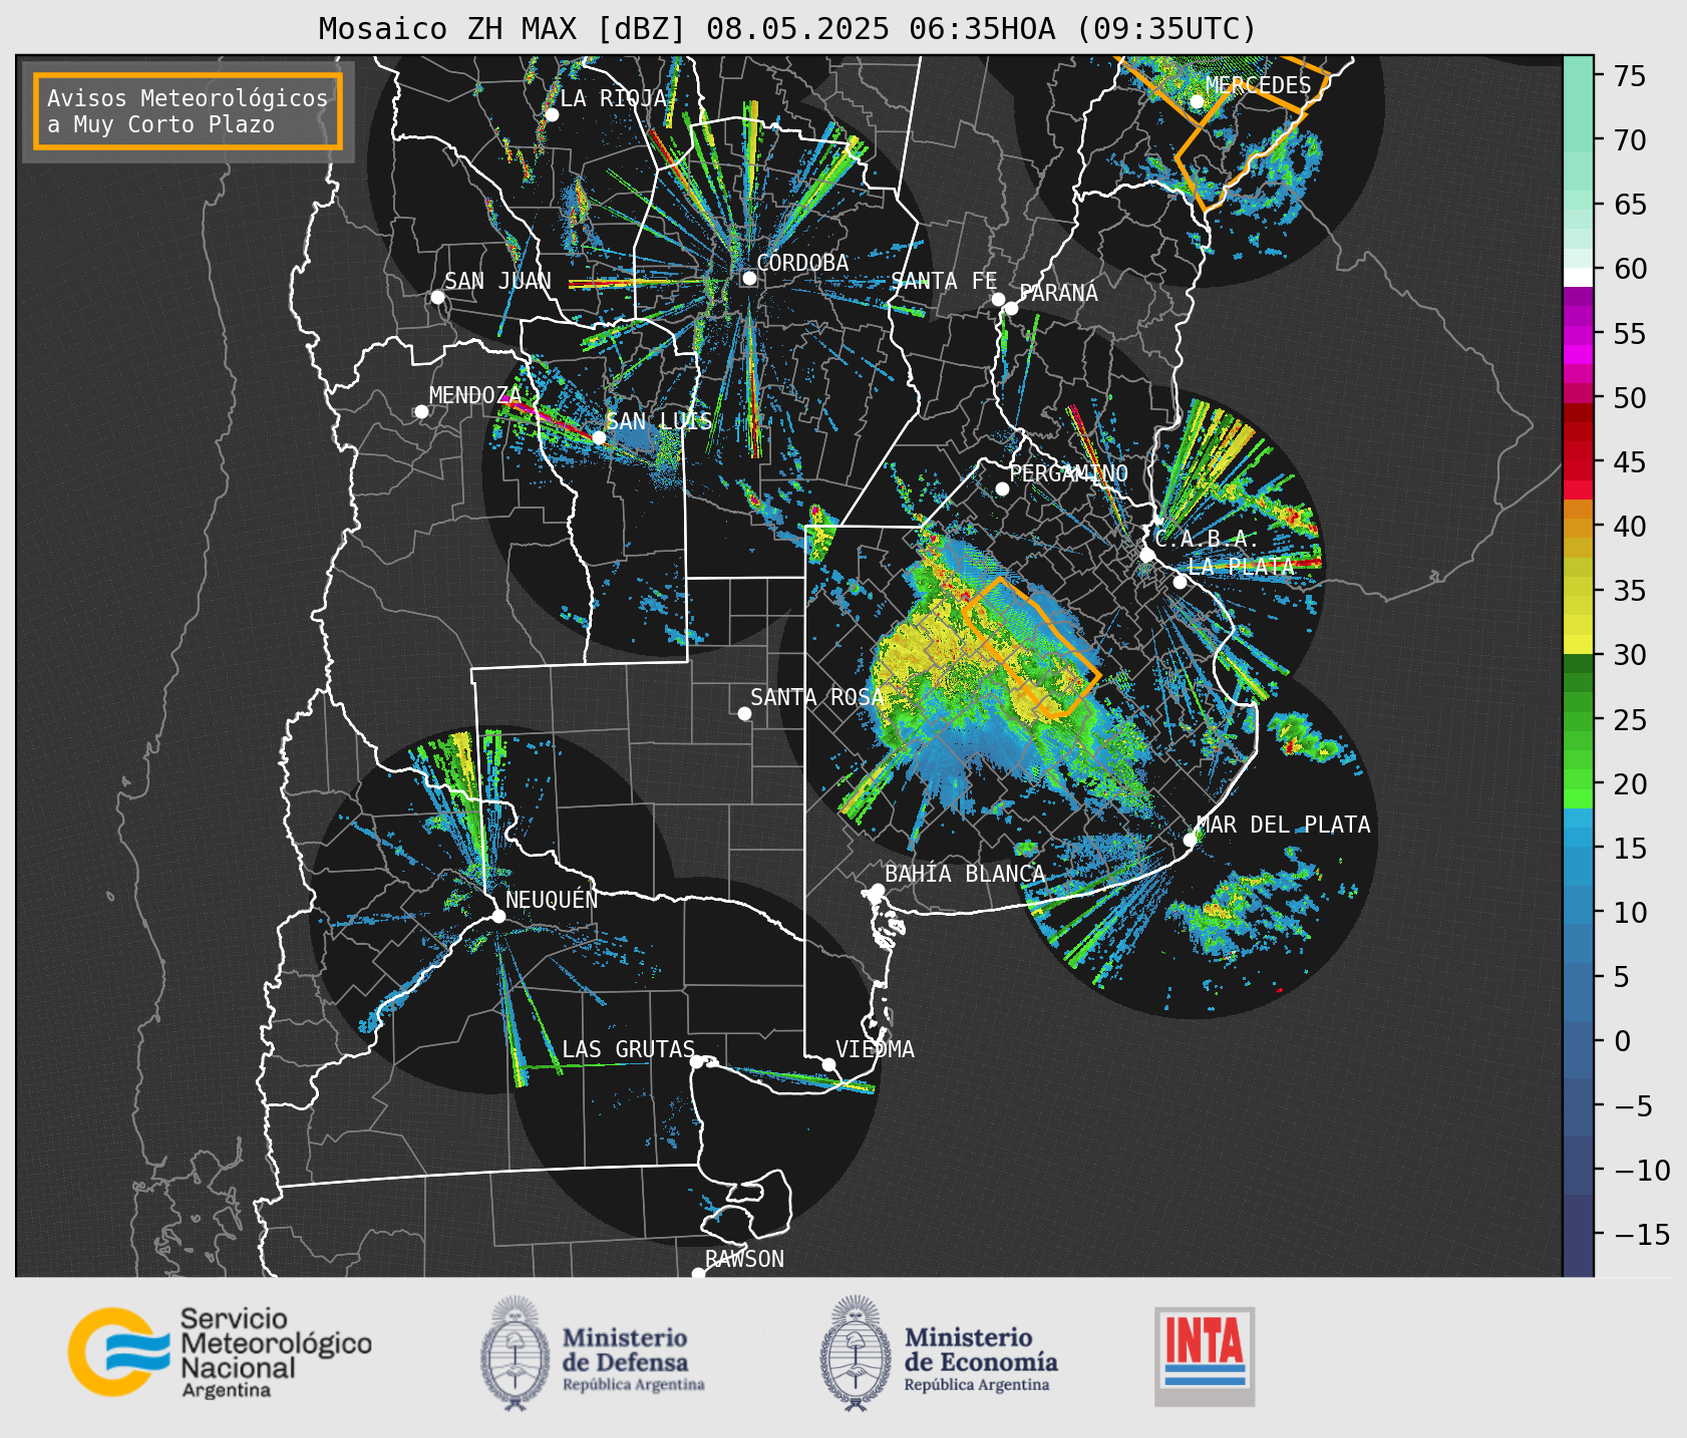Click the INTA logo
Image resolution: width=1687 pixels, height=1438 pixels.
1204,1356
